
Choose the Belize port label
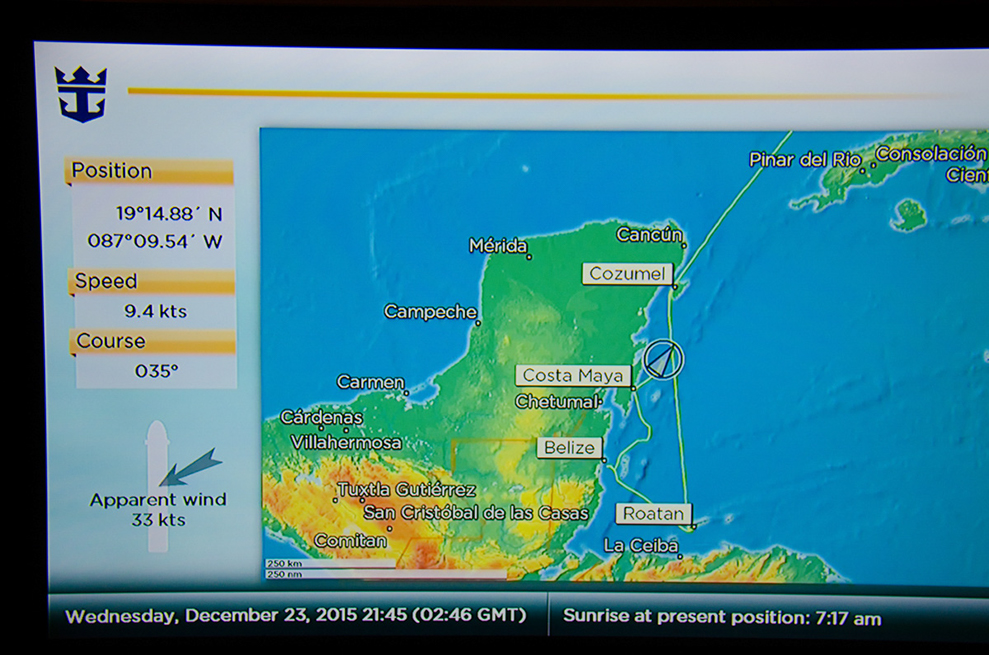point(569,448)
